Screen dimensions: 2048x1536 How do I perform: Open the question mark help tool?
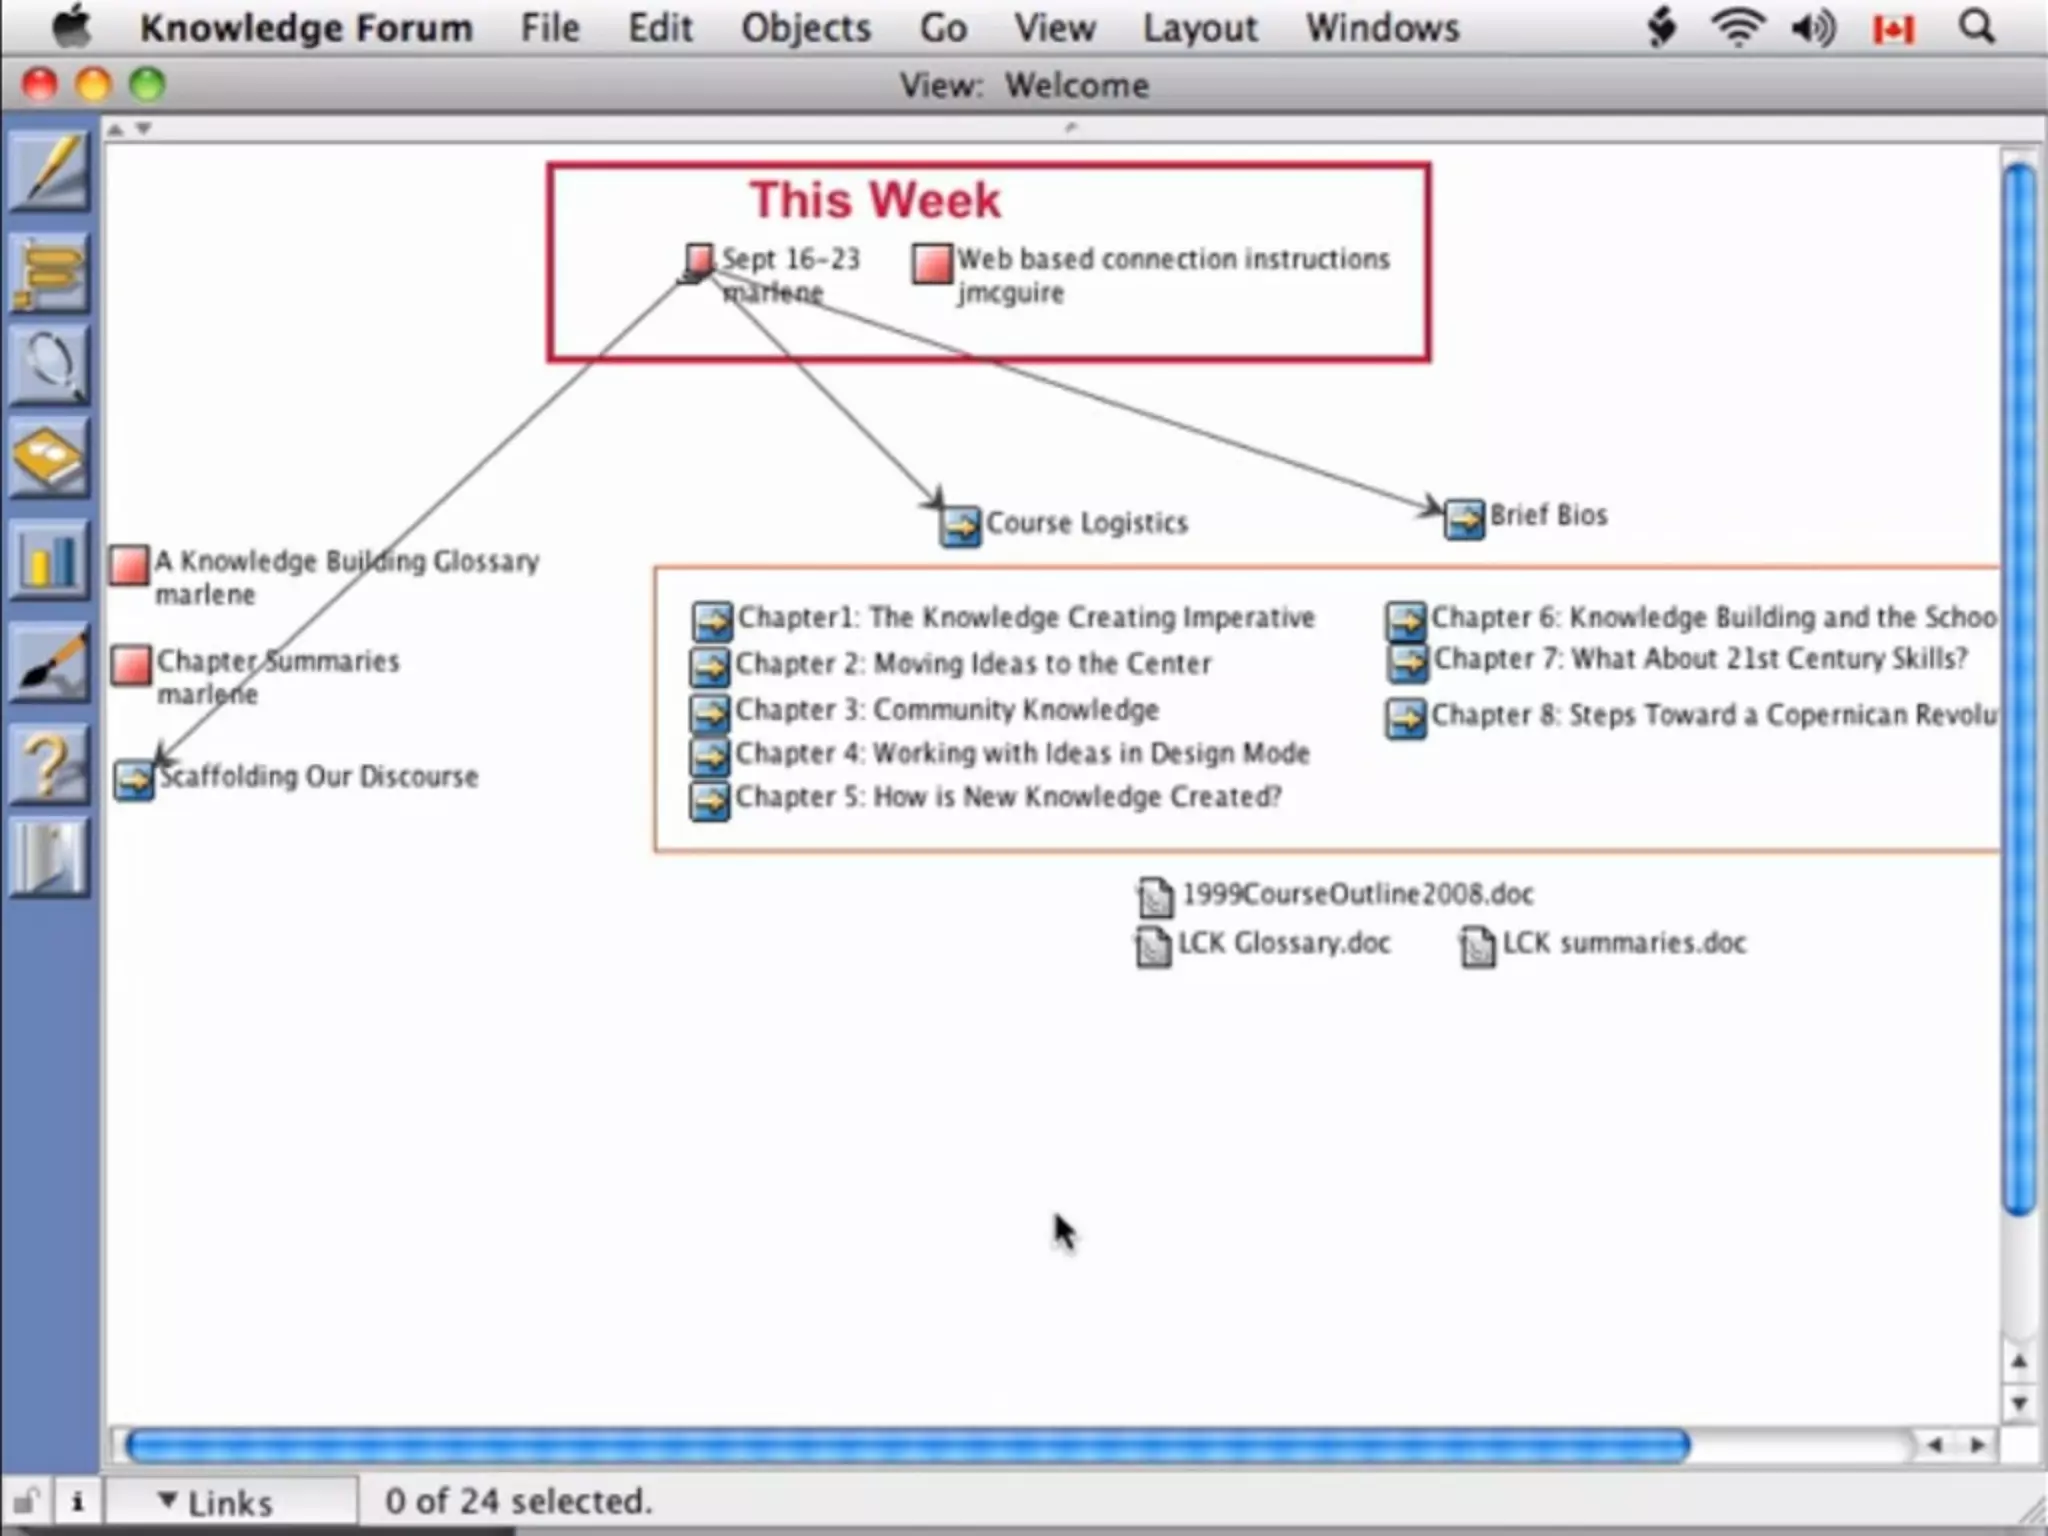50,765
